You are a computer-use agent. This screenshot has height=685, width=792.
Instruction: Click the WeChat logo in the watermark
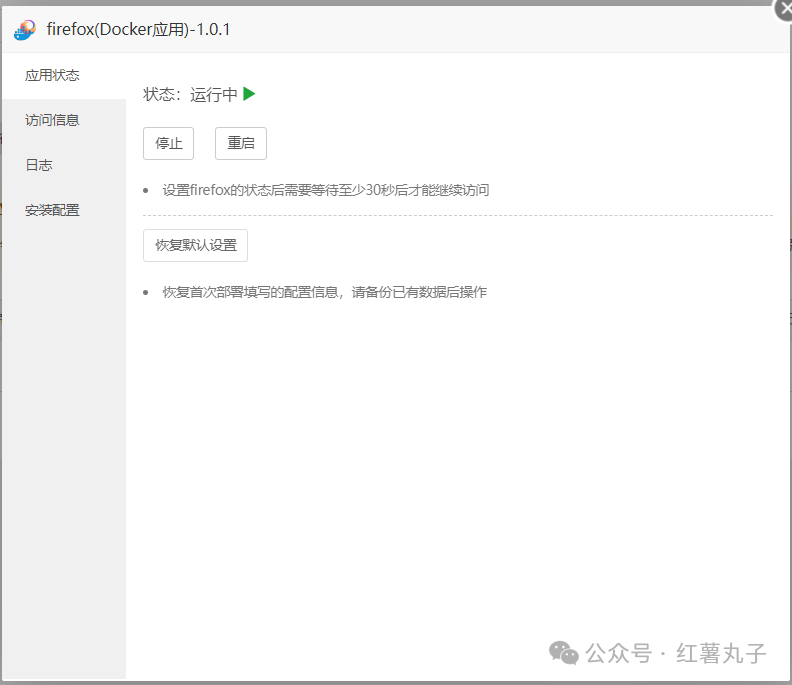point(563,653)
